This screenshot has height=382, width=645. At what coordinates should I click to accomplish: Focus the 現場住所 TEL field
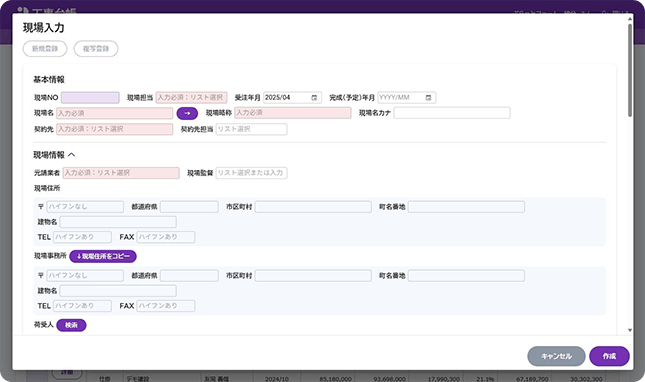click(x=82, y=237)
